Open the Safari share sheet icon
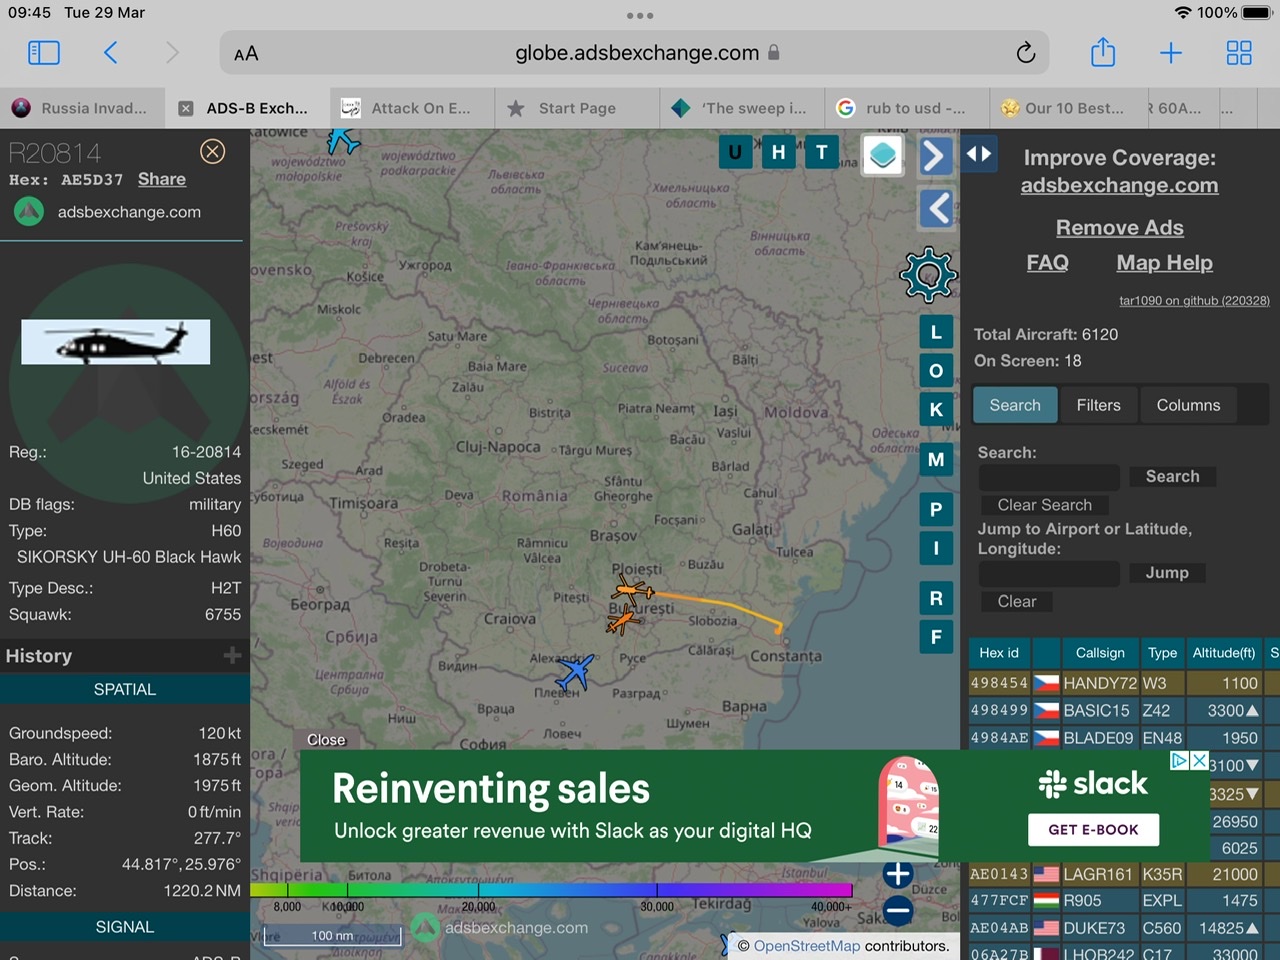Image resolution: width=1280 pixels, height=960 pixels. (1103, 52)
